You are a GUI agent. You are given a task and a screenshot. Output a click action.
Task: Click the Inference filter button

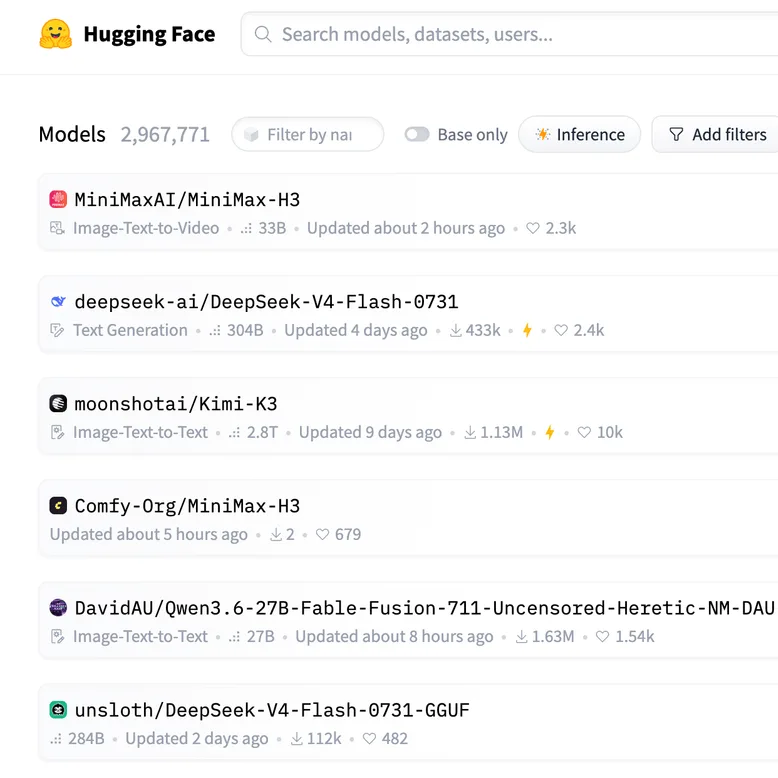pos(580,134)
